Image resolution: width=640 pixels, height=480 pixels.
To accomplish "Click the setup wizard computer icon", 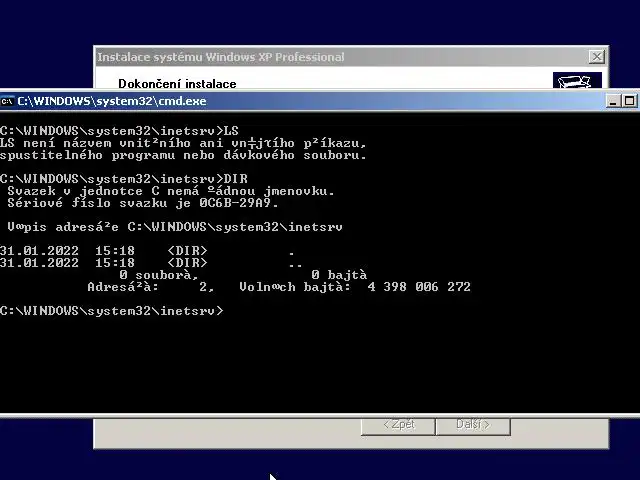I will pyautogui.click(x=577, y=80).
